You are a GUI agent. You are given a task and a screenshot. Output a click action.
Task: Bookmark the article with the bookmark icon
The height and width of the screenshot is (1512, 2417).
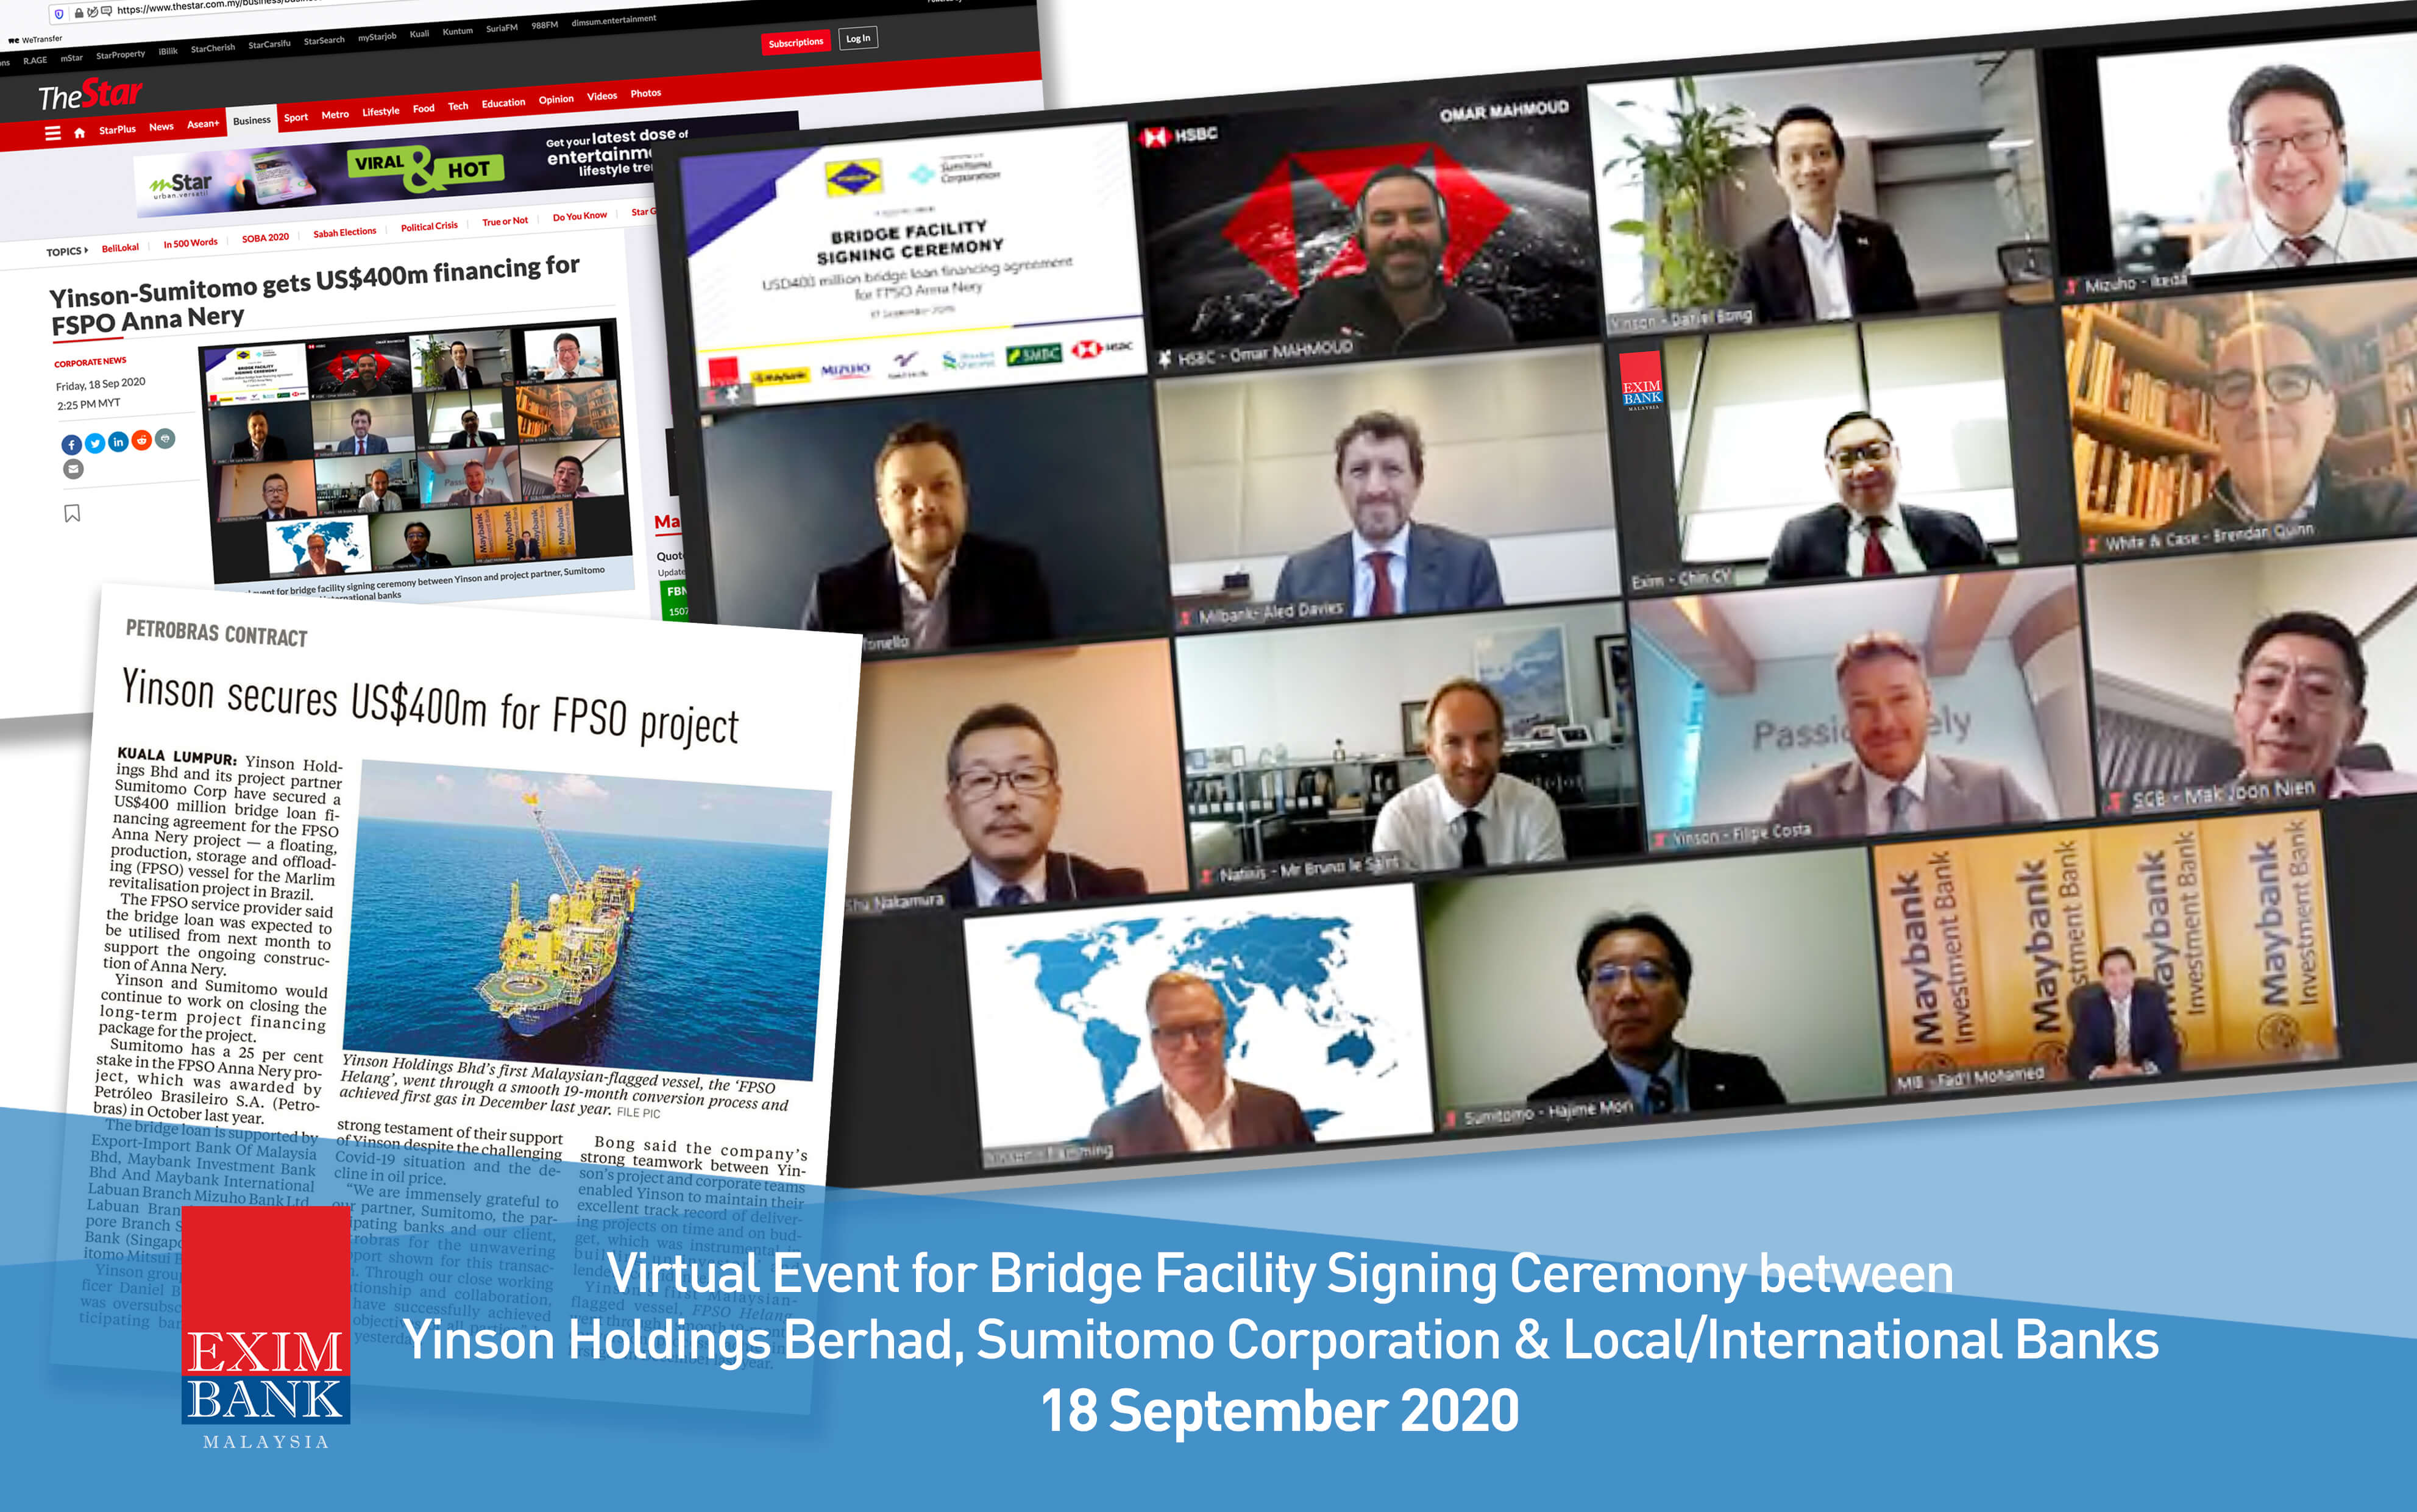pos(72,513)
